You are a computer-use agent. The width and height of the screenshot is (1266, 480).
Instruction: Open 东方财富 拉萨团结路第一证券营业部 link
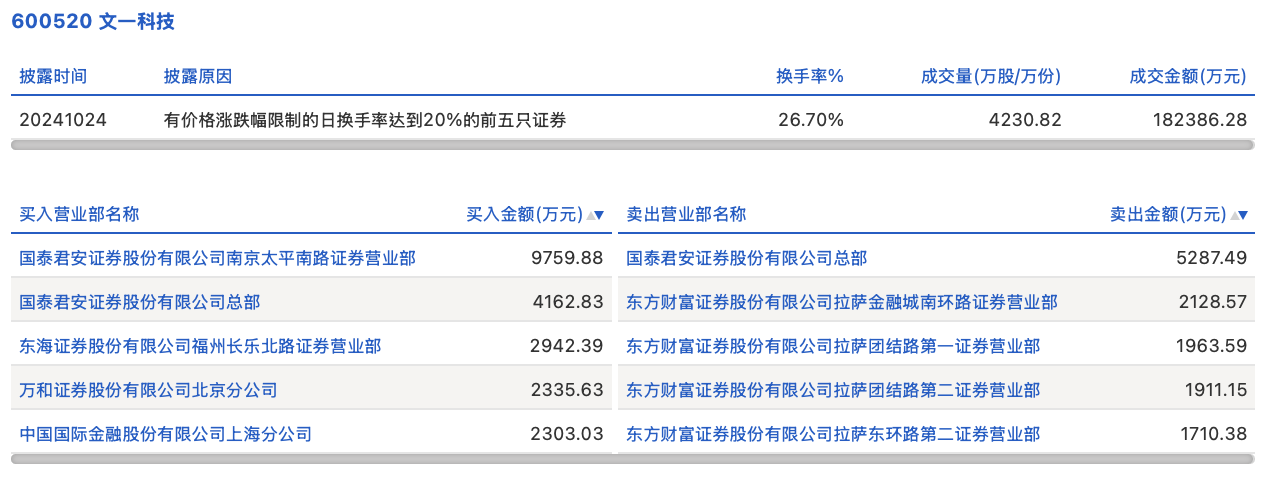(833, 346)
